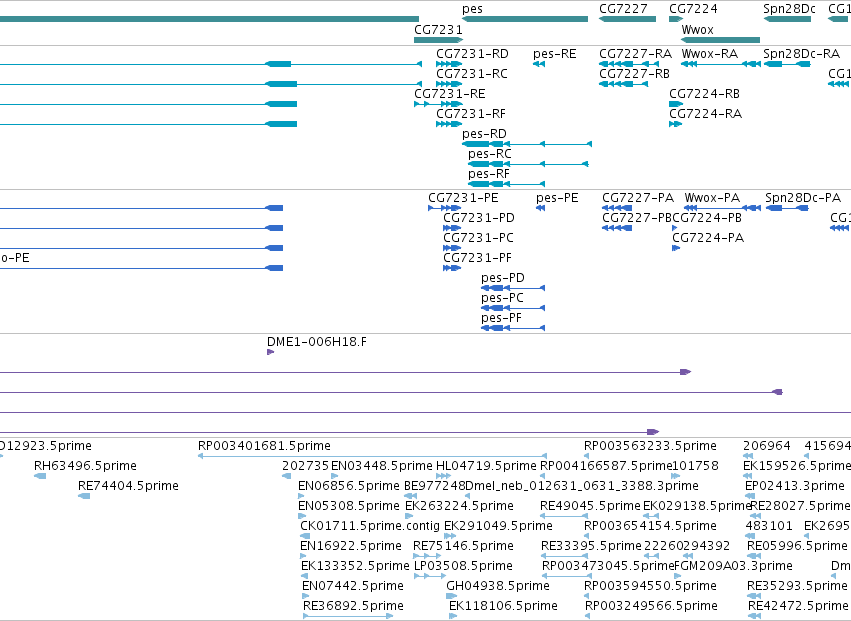
Task: Pick the CG7231-PE protein label
Action: click(x=463, y=198)
